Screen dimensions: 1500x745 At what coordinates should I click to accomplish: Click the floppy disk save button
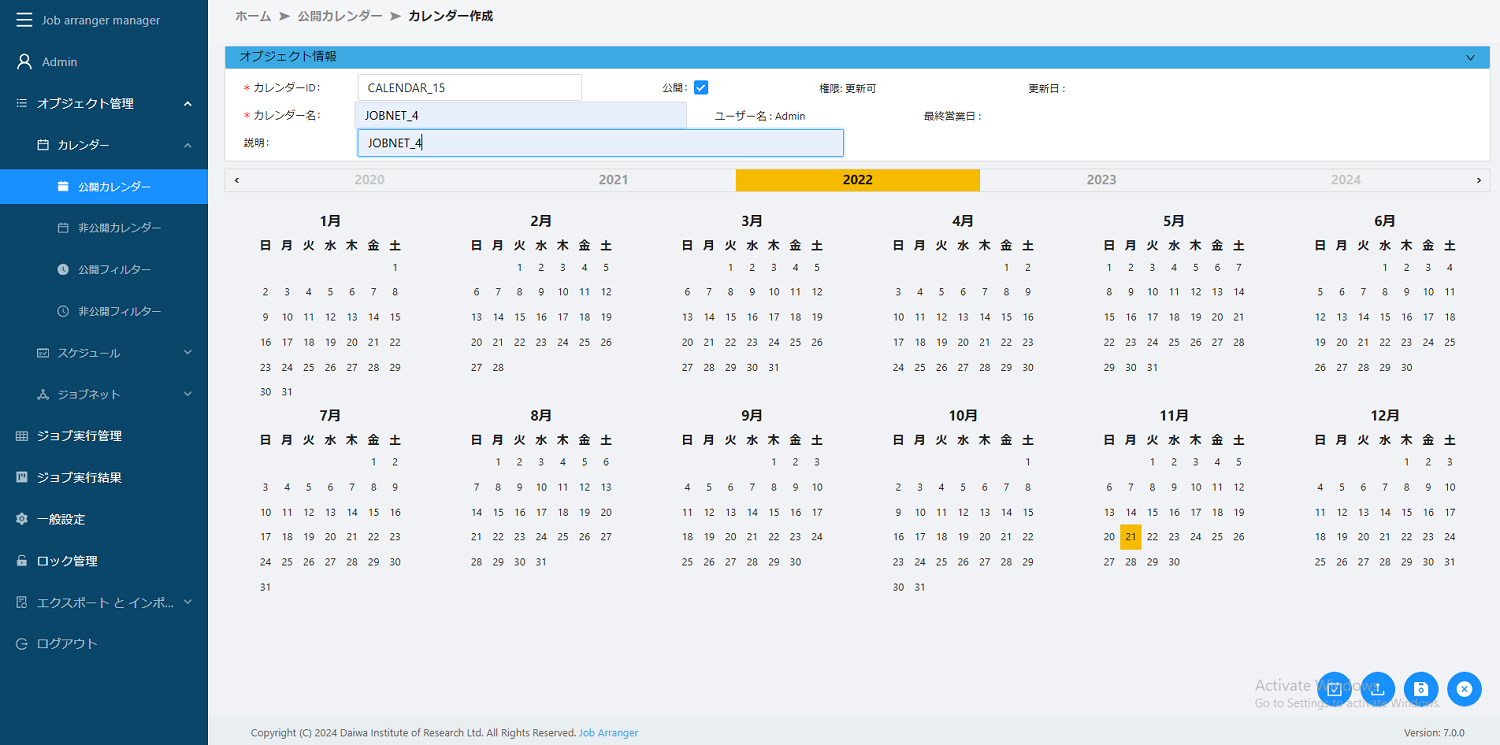click(x=1421, y=688)
